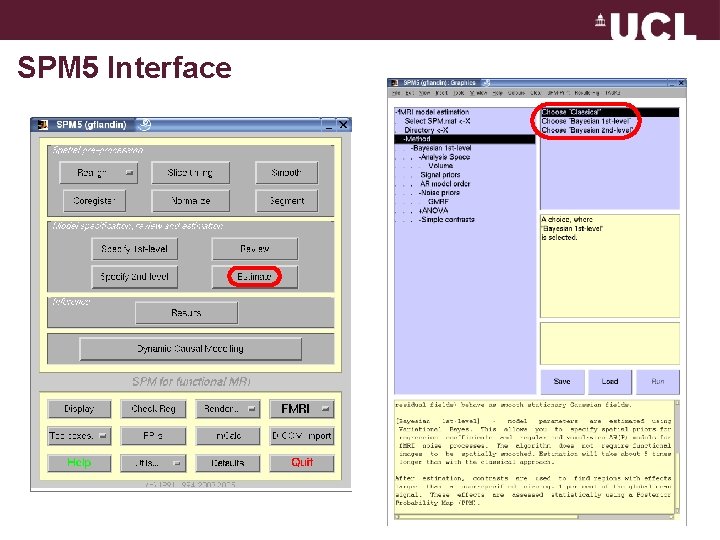Screen dimensions: 720x540
Task: Click the help text vertical scrollbar
Action: point(677,457)
